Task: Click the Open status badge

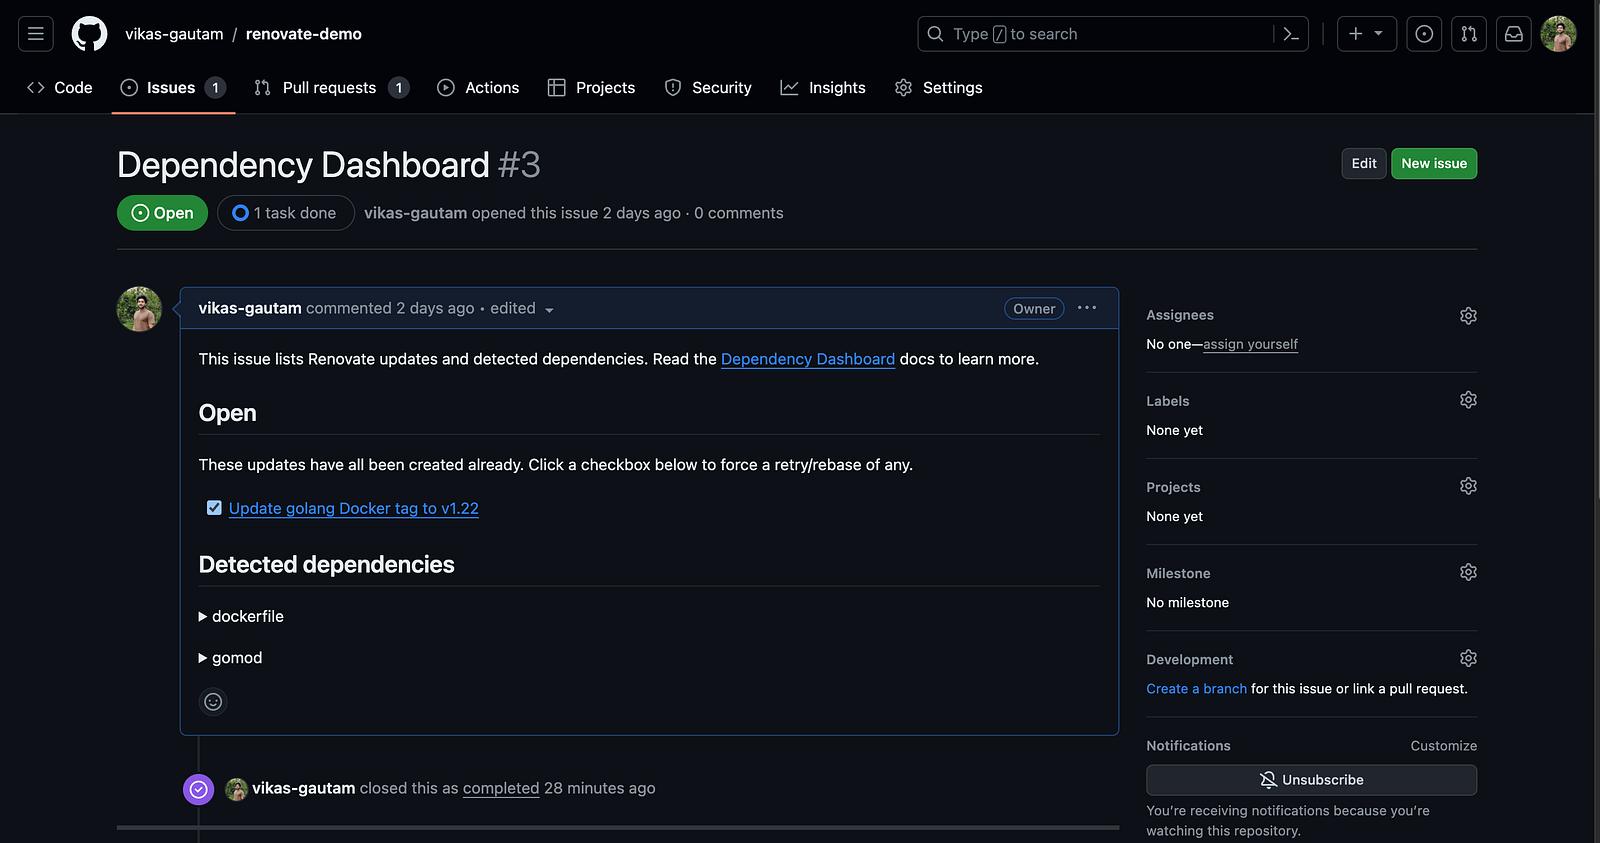Action: click(x=162, y=213)
